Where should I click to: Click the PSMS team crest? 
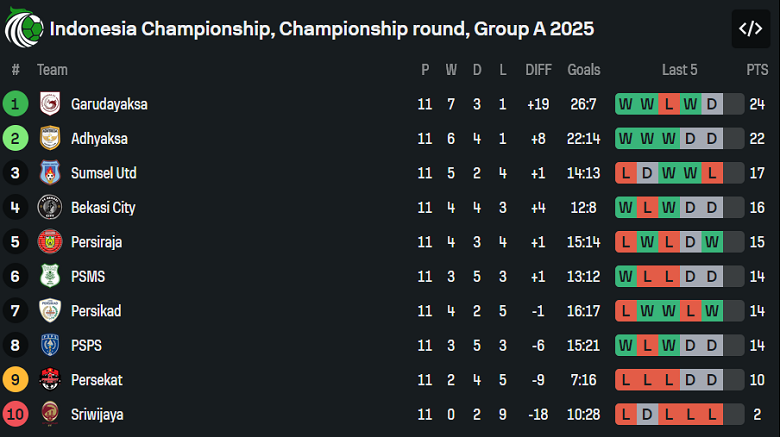[x=50, y=276]
